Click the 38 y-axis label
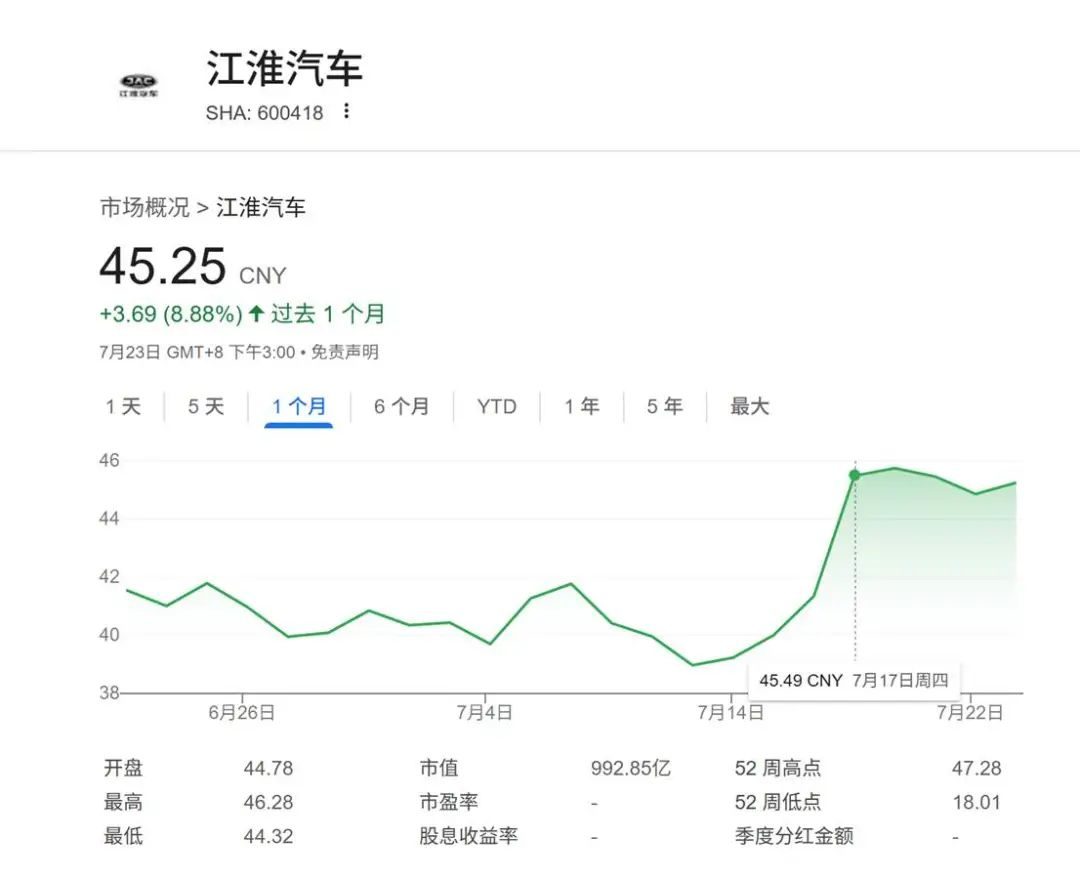1080x880 pixels. (109, 693)
